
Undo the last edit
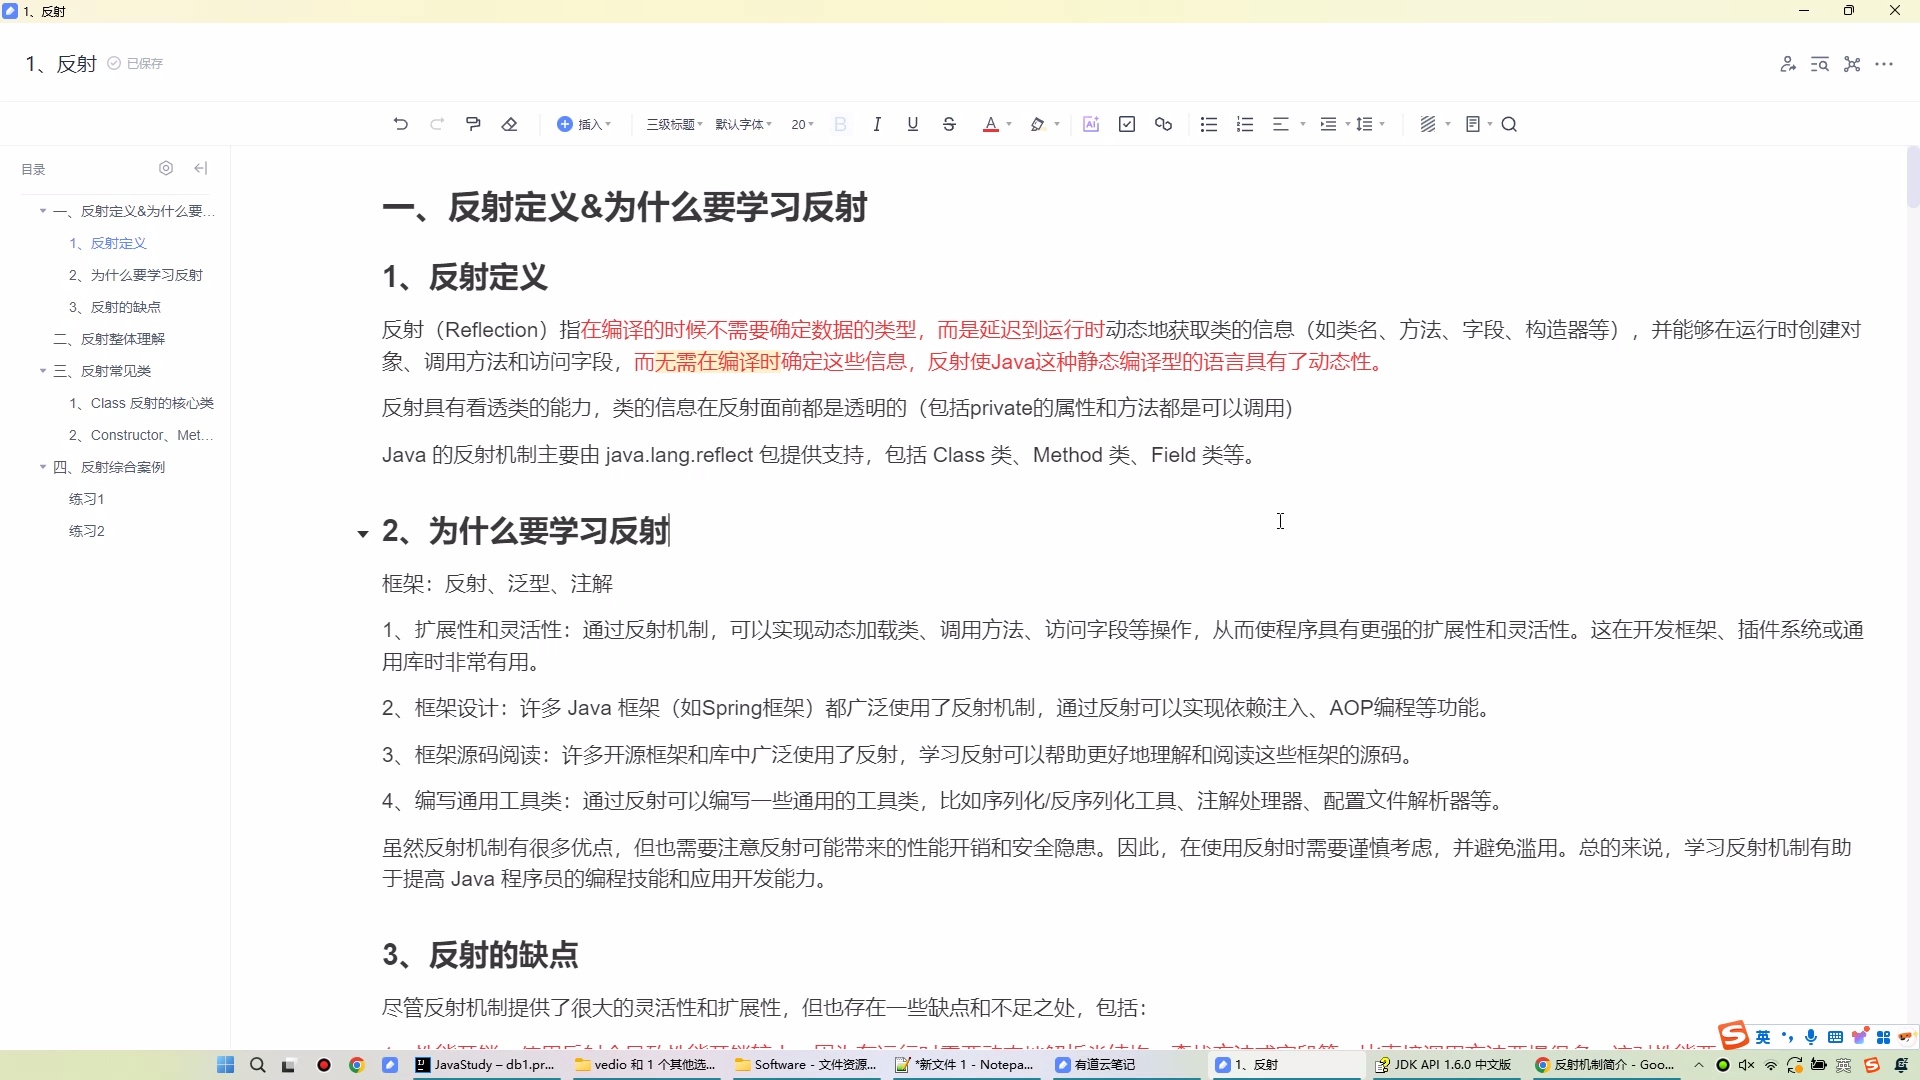(x=401, y=124)
